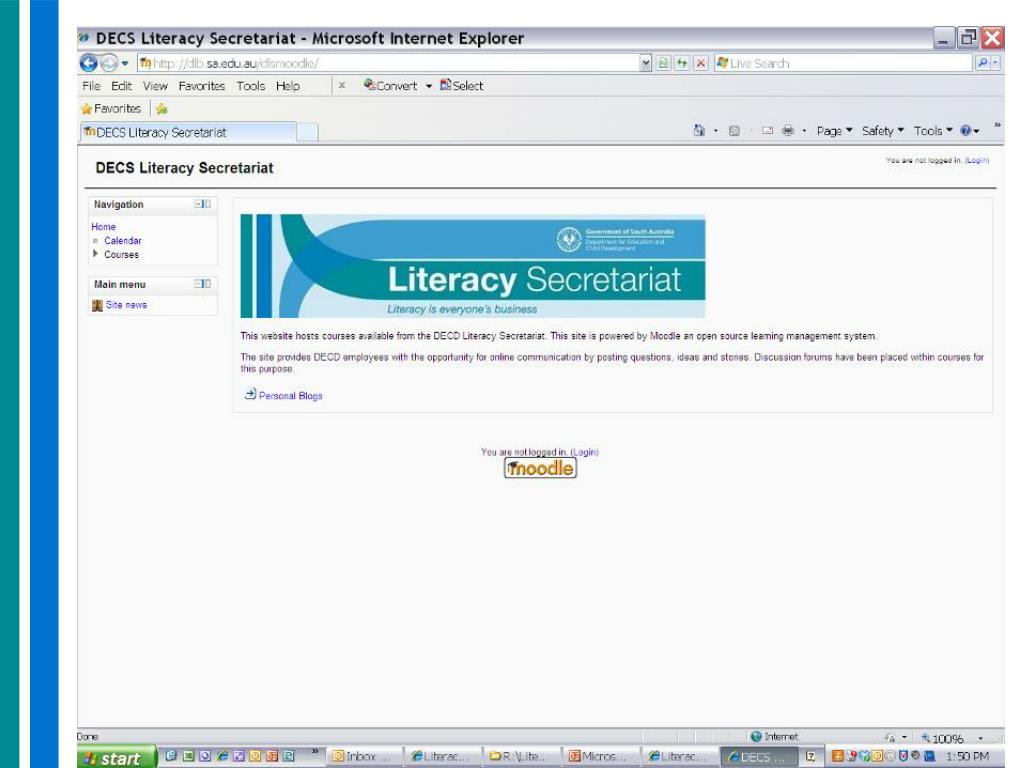Open the Page dropdown menu
This screenshot has height=768, width=1024.
point(835,131)
